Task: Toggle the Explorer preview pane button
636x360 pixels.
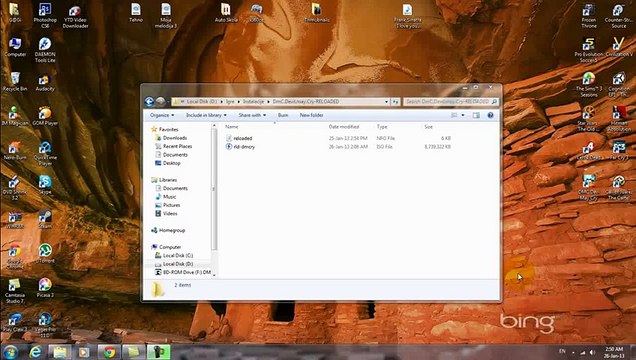Action: (476, 115)
